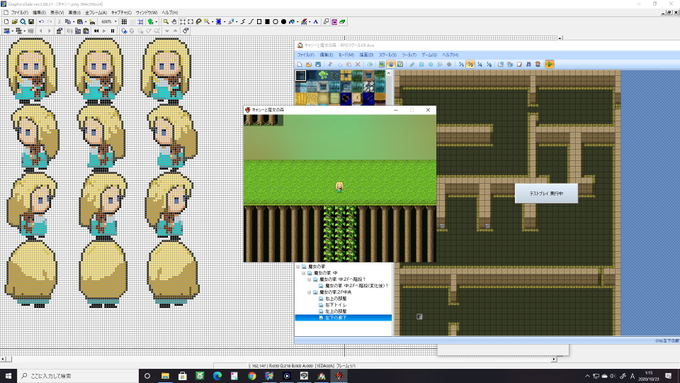Open RPG Maker Database icon
The height and width of the screenshot is (383, 680).
click(500, 64)
